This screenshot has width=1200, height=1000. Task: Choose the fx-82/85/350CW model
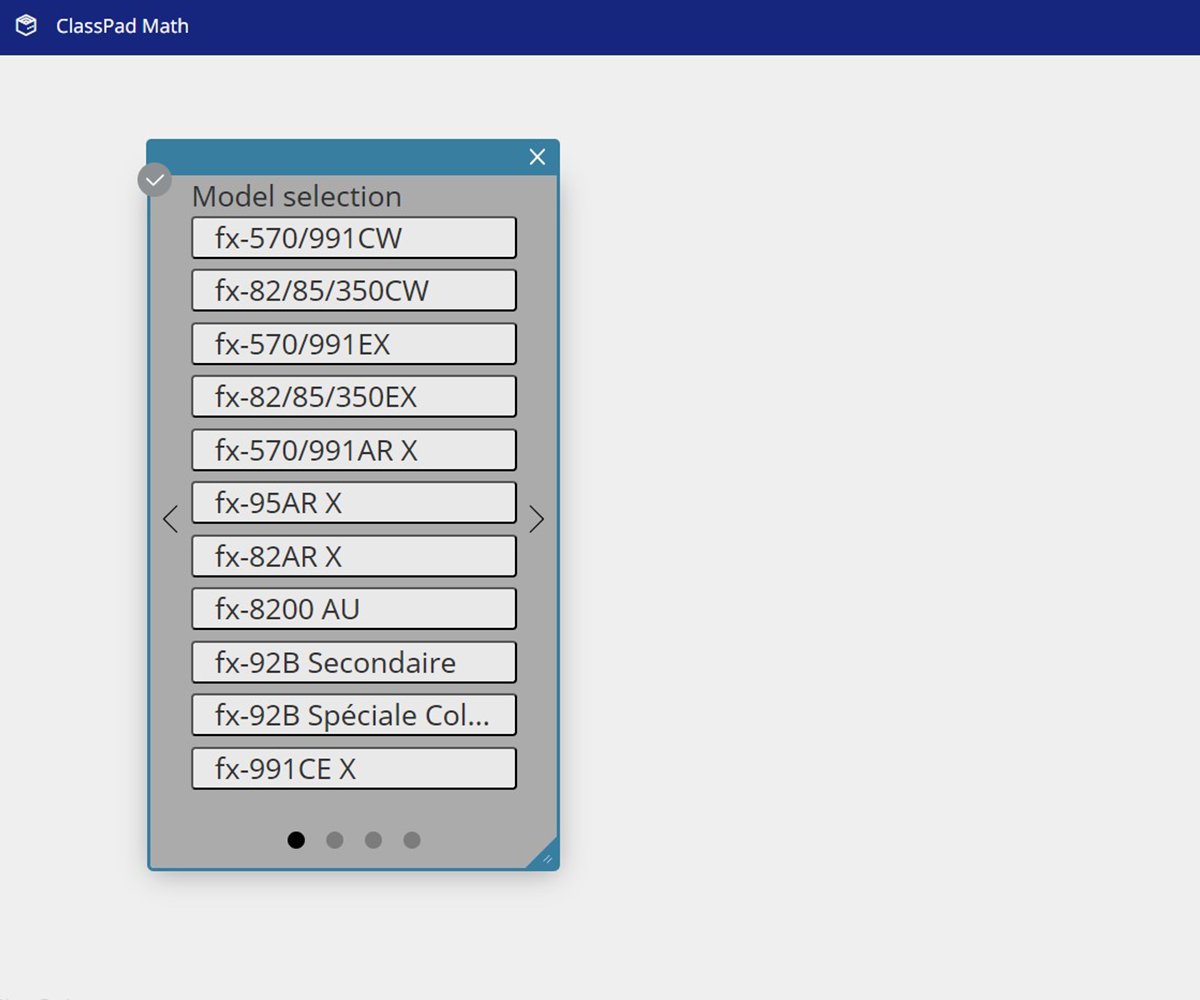[354, 291]
